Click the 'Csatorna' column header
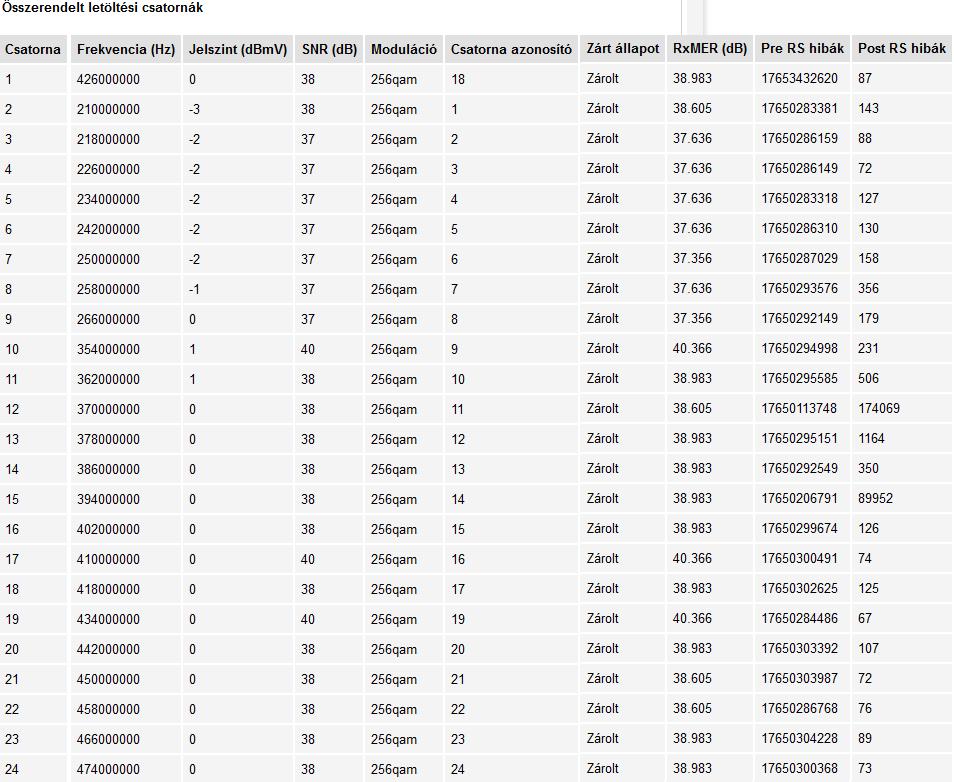The width and height of the screenshot is (954, 782). (x=33, y=49)
